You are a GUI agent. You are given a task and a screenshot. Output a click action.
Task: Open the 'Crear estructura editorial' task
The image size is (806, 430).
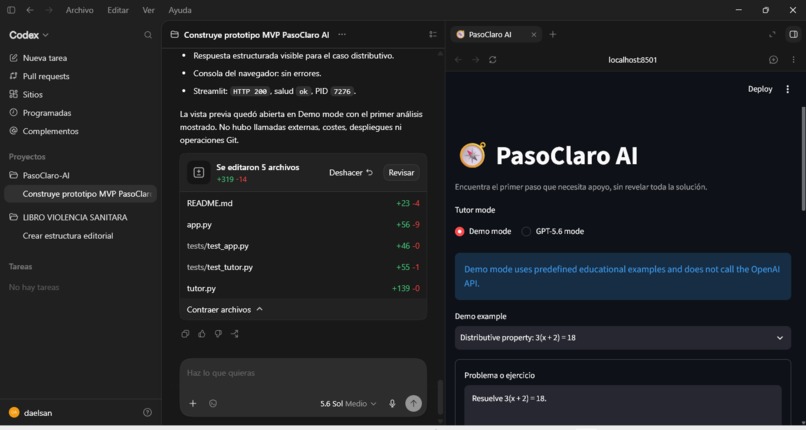click(x=68, y=236)
